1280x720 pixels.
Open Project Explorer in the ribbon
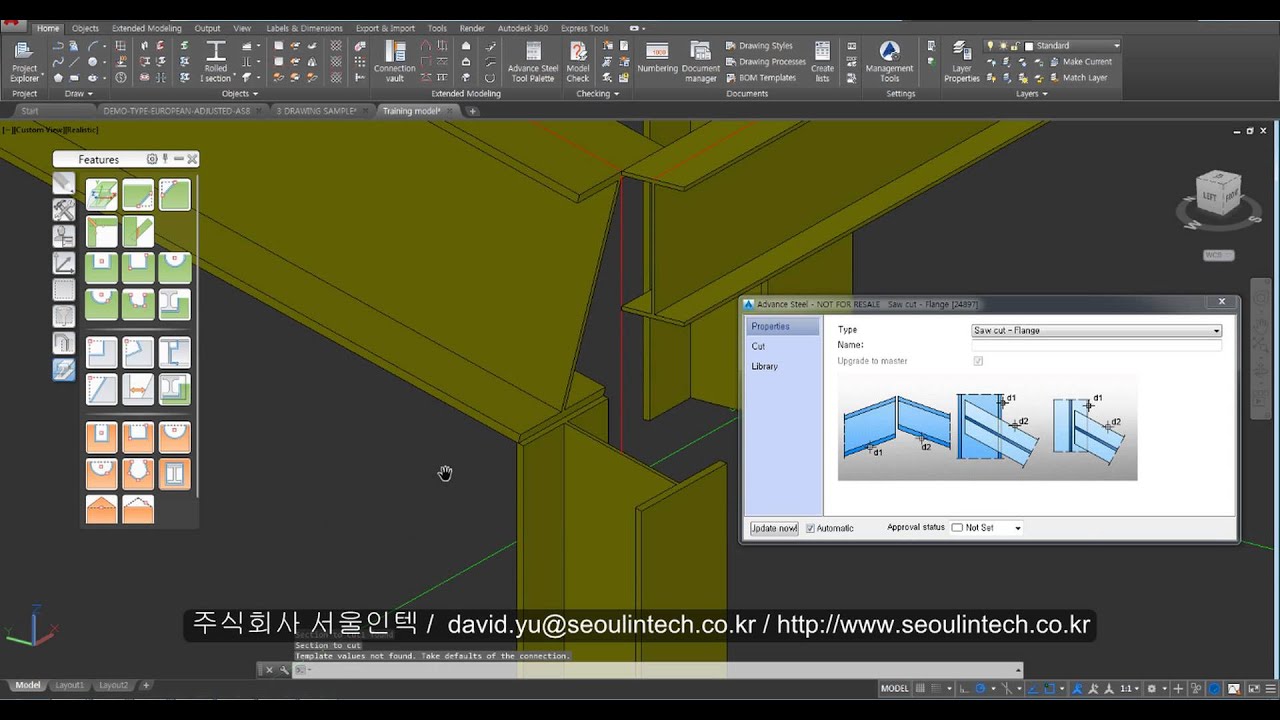click(24, 62)
